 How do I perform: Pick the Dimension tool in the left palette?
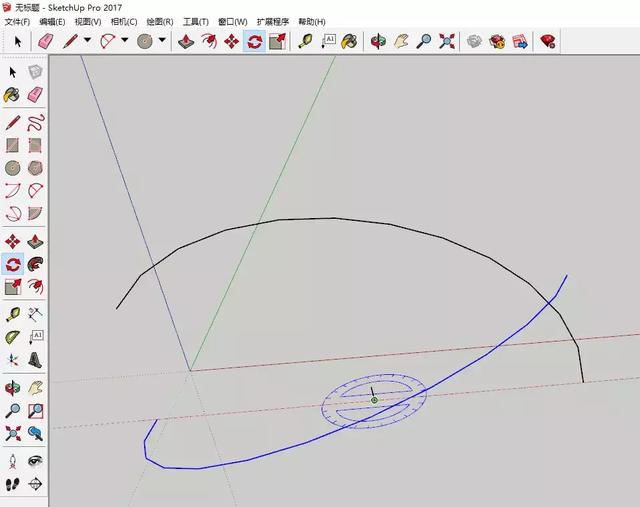click(35, 314)
